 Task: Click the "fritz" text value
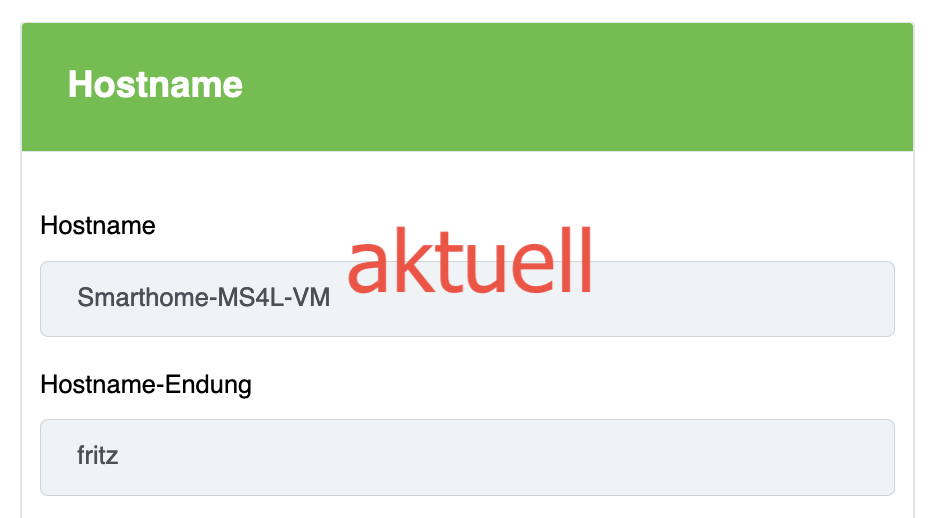click(x=98, y=456)
